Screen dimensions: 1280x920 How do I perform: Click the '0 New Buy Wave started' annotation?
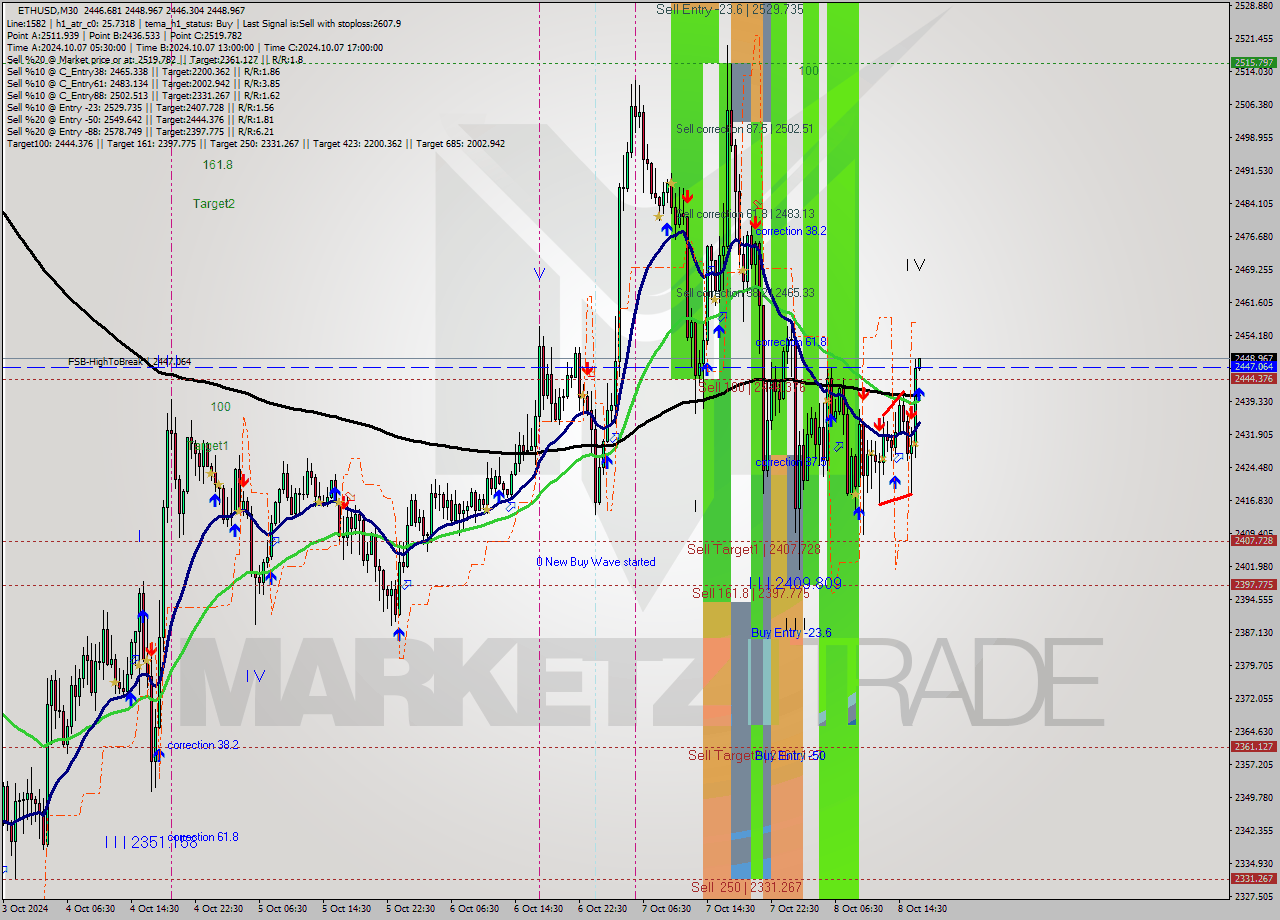pos(596,562)
